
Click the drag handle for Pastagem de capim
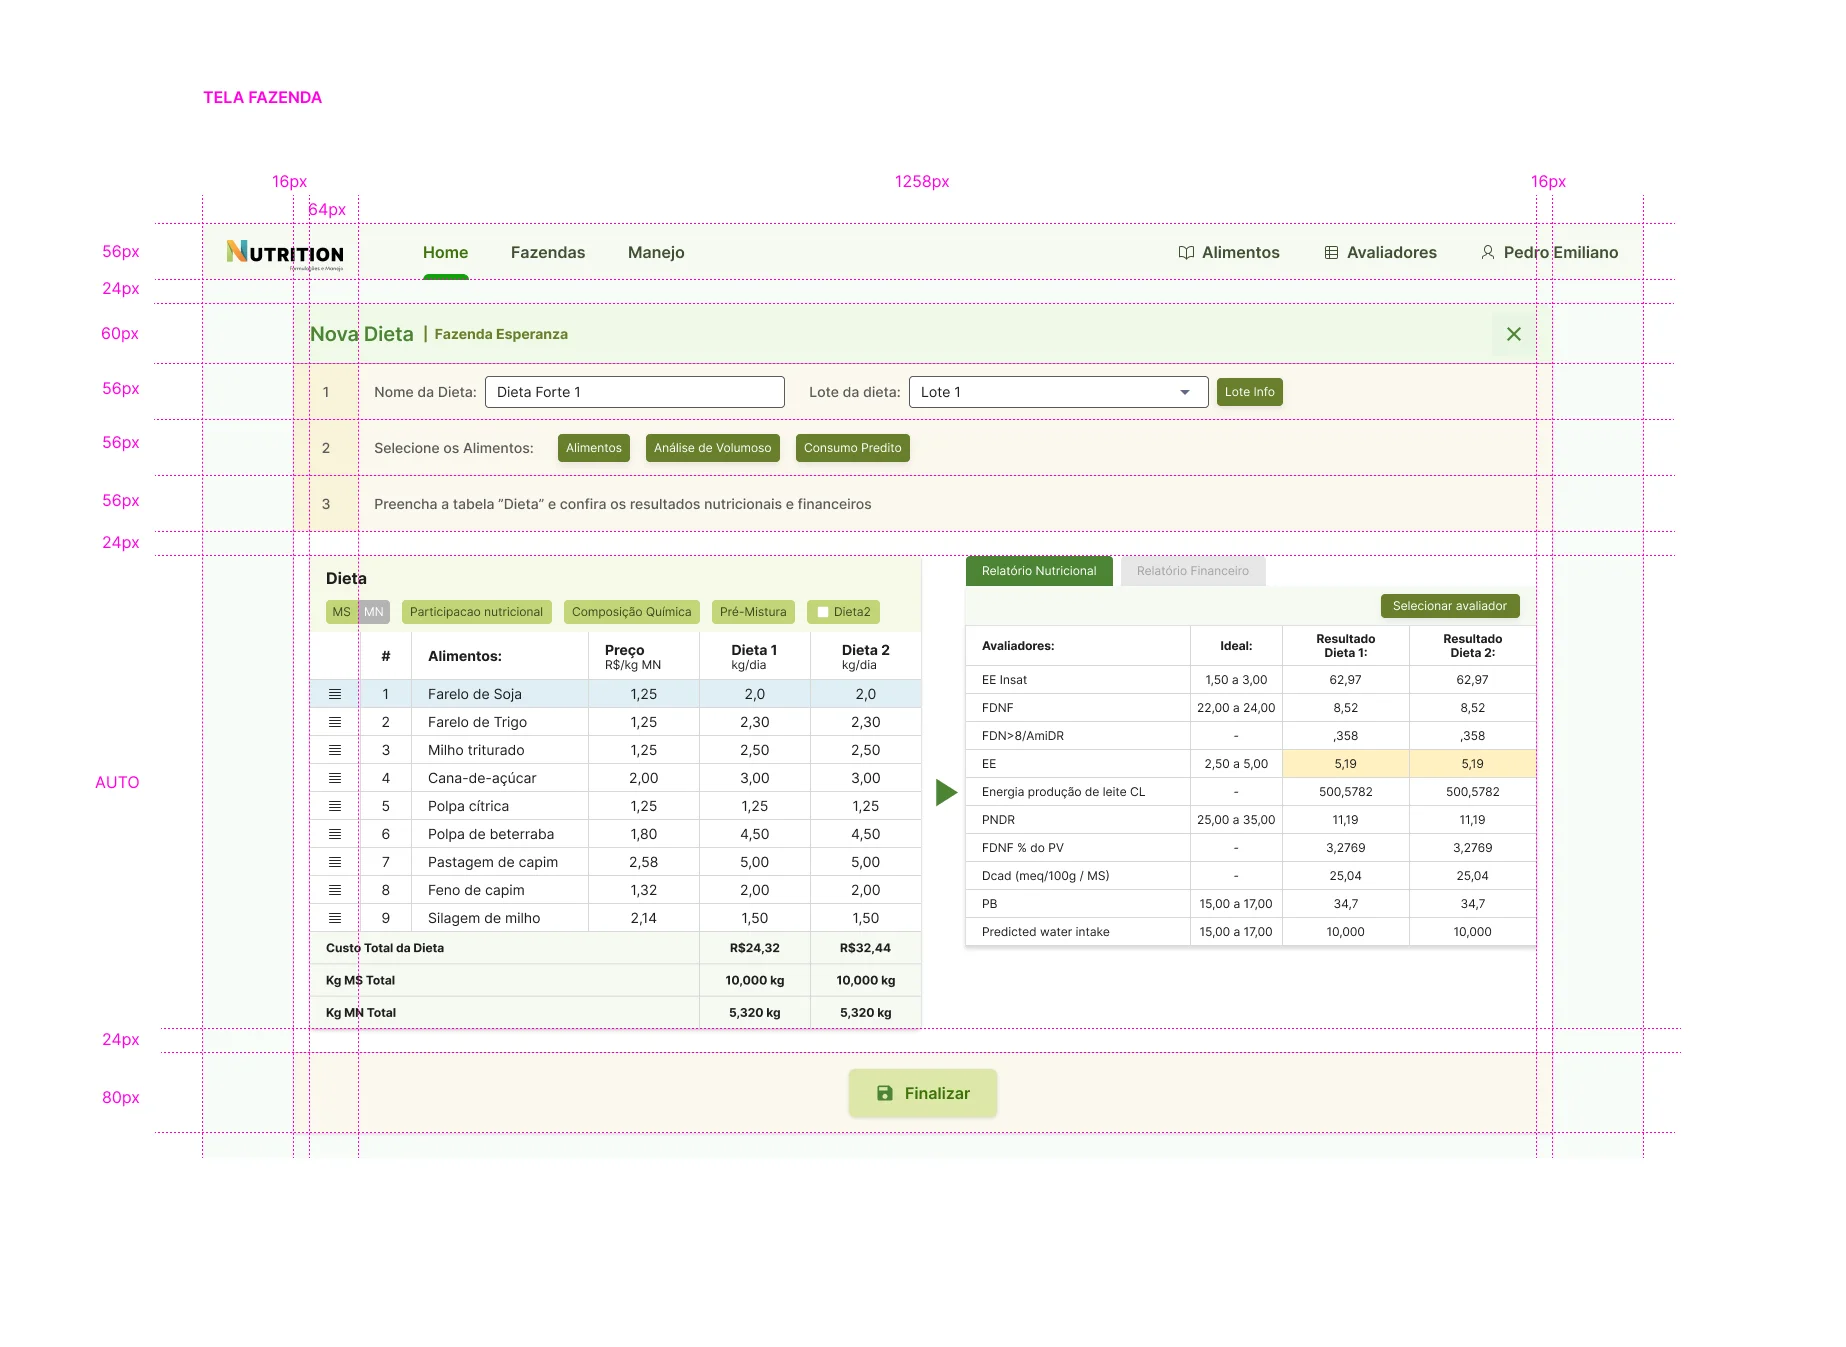tap(335, 862)
